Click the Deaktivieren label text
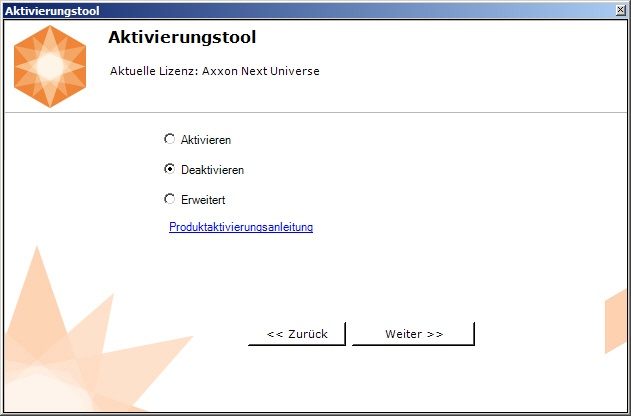The height and width of the screenshot is (416, 631). point(212,170)
